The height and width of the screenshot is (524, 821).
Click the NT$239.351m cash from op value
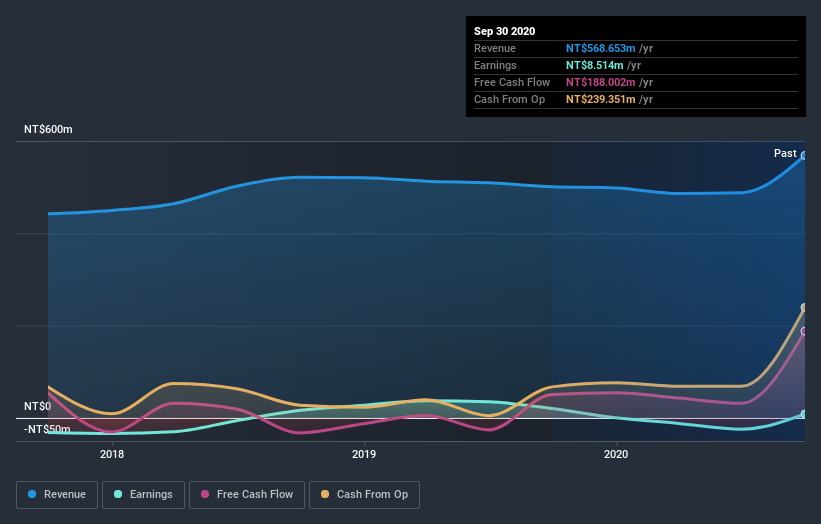click(601, 99)
